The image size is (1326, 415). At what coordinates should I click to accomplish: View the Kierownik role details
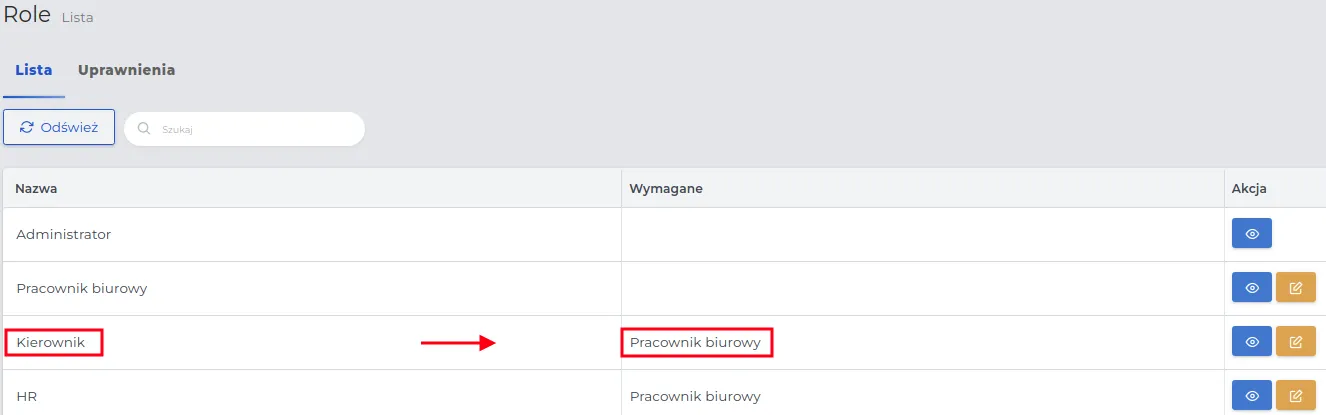click(1251, 342)
